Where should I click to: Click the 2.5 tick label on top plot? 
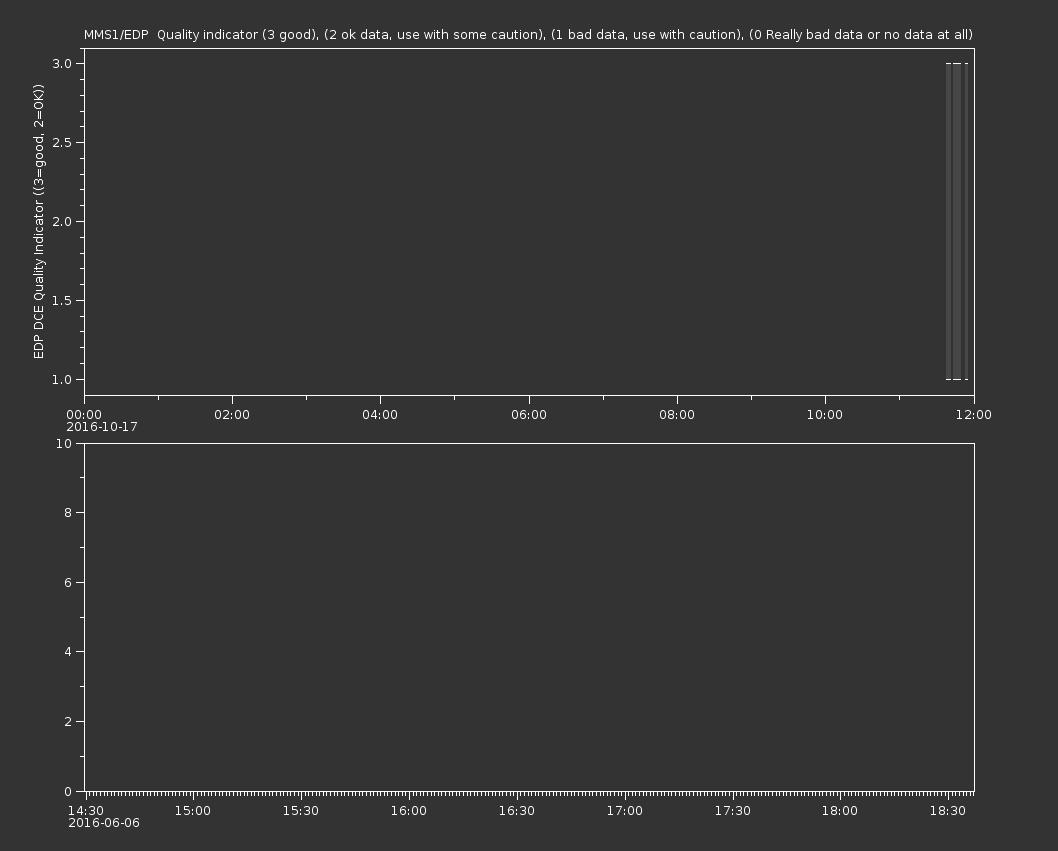point(62,142)
